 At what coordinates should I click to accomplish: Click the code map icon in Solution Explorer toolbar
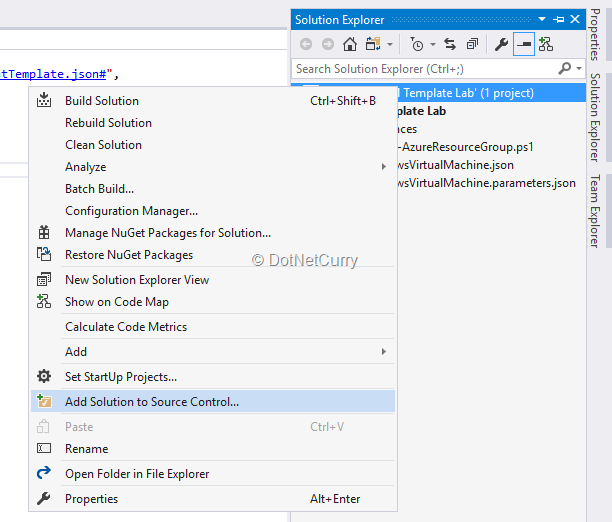546,44
